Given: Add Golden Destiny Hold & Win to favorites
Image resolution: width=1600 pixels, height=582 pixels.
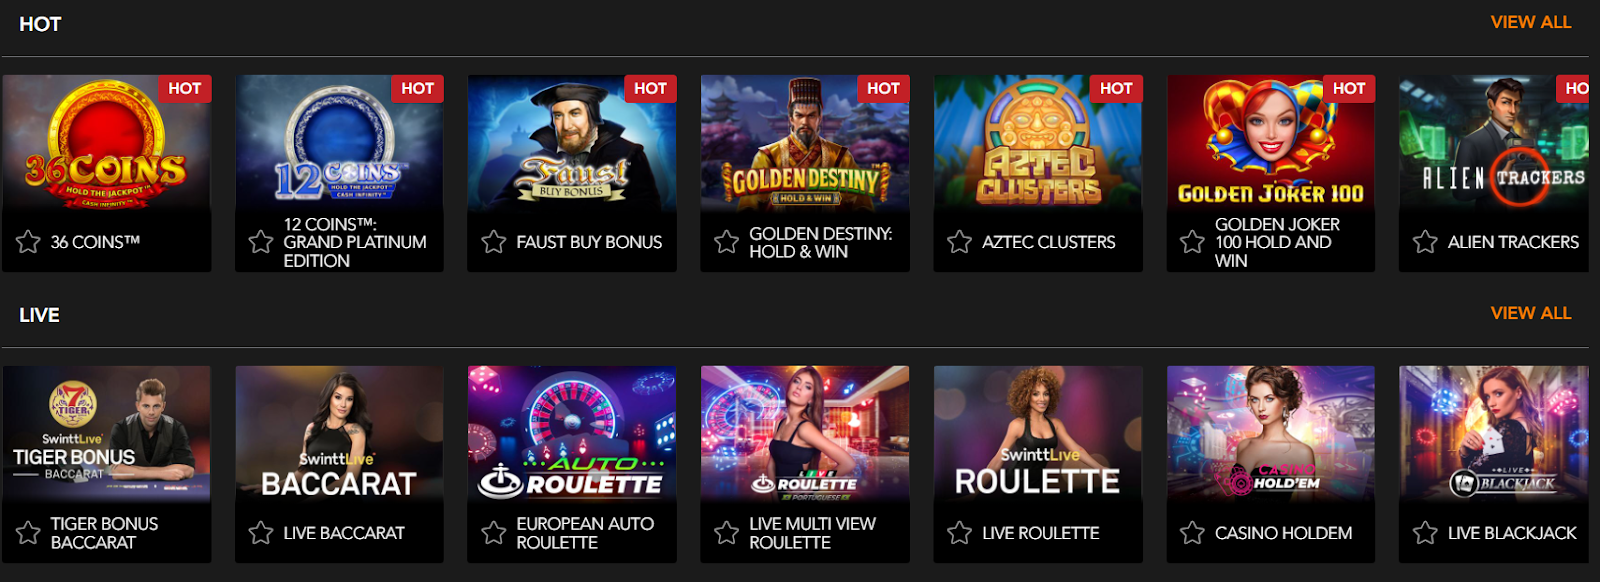Looking at the screenshot, I should tap(727, 242).
